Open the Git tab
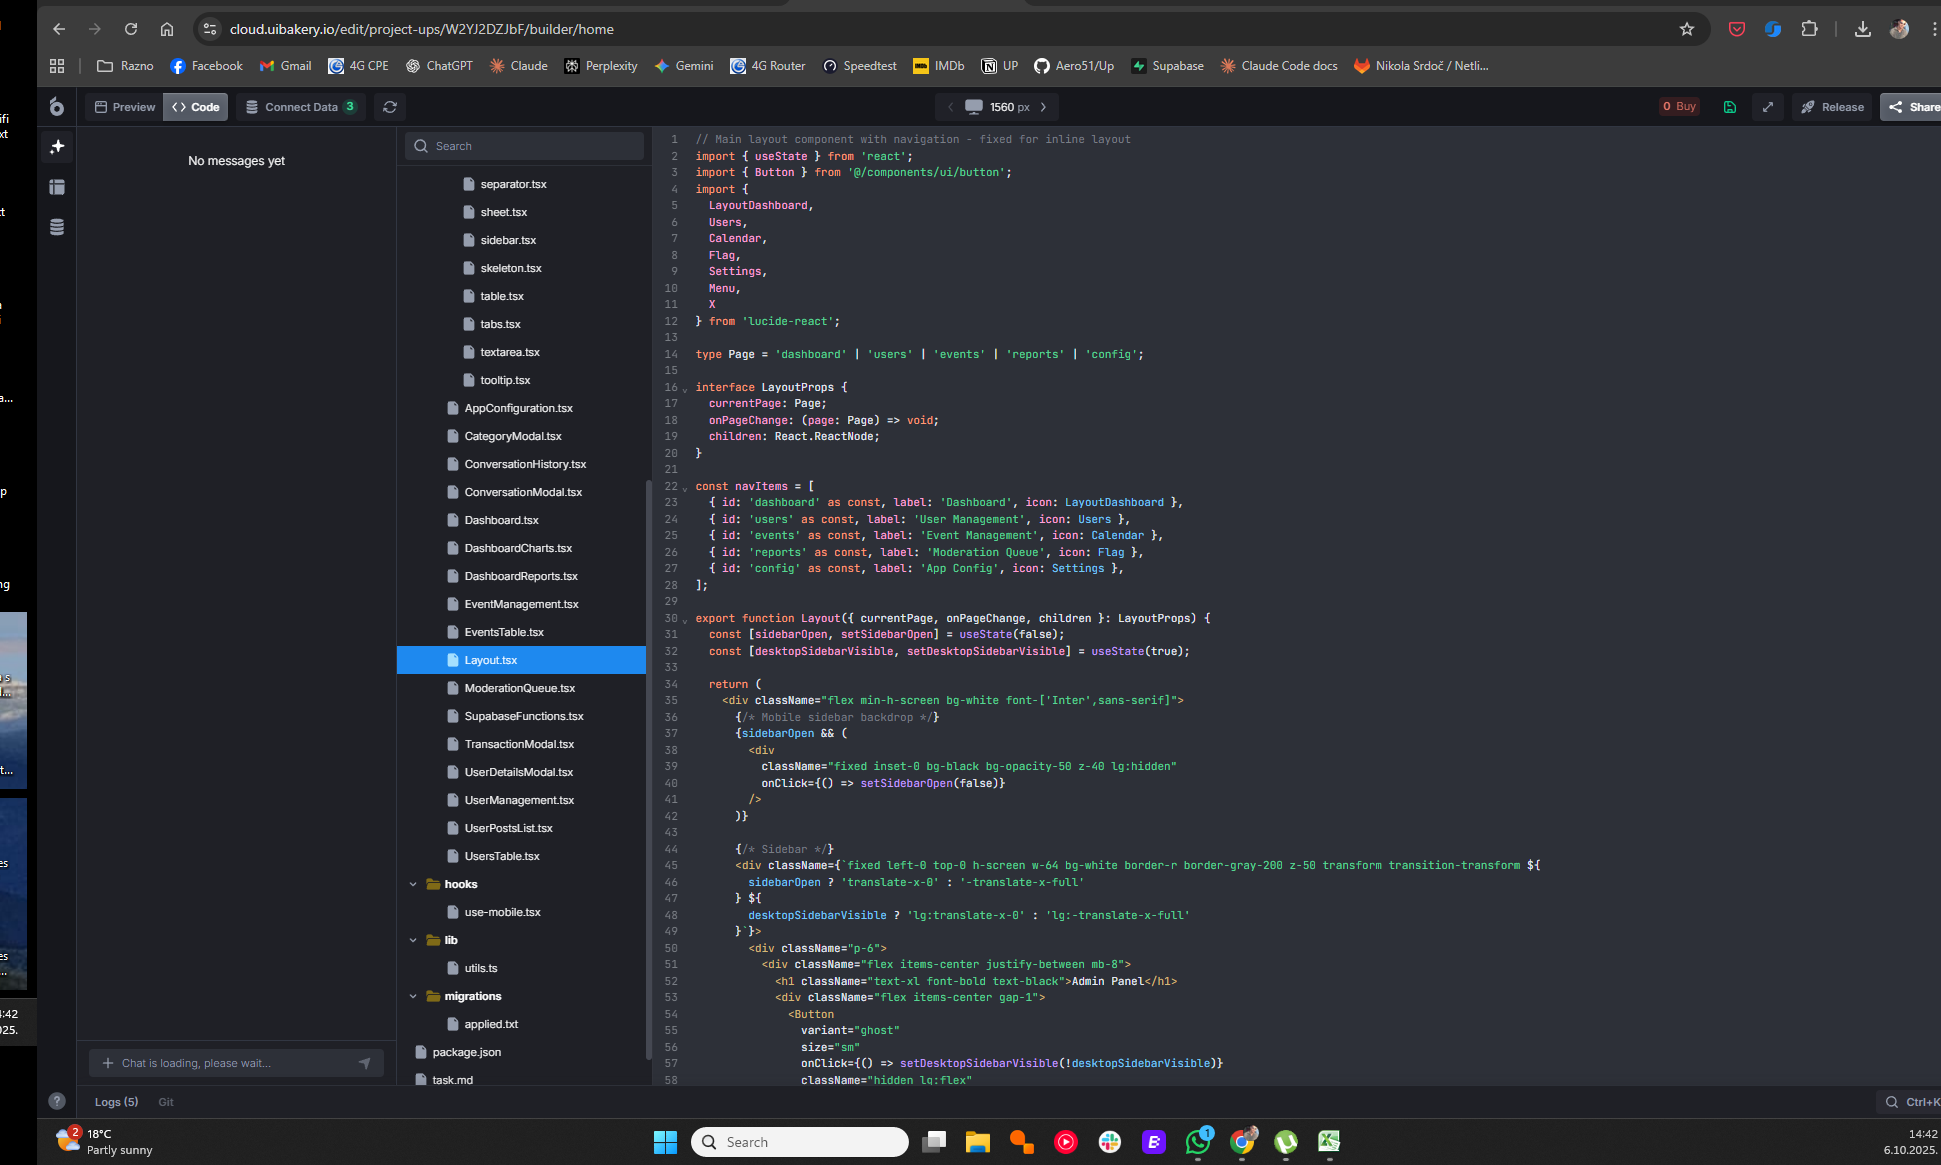The image size is (1941, 1165). click(166, 1102)
